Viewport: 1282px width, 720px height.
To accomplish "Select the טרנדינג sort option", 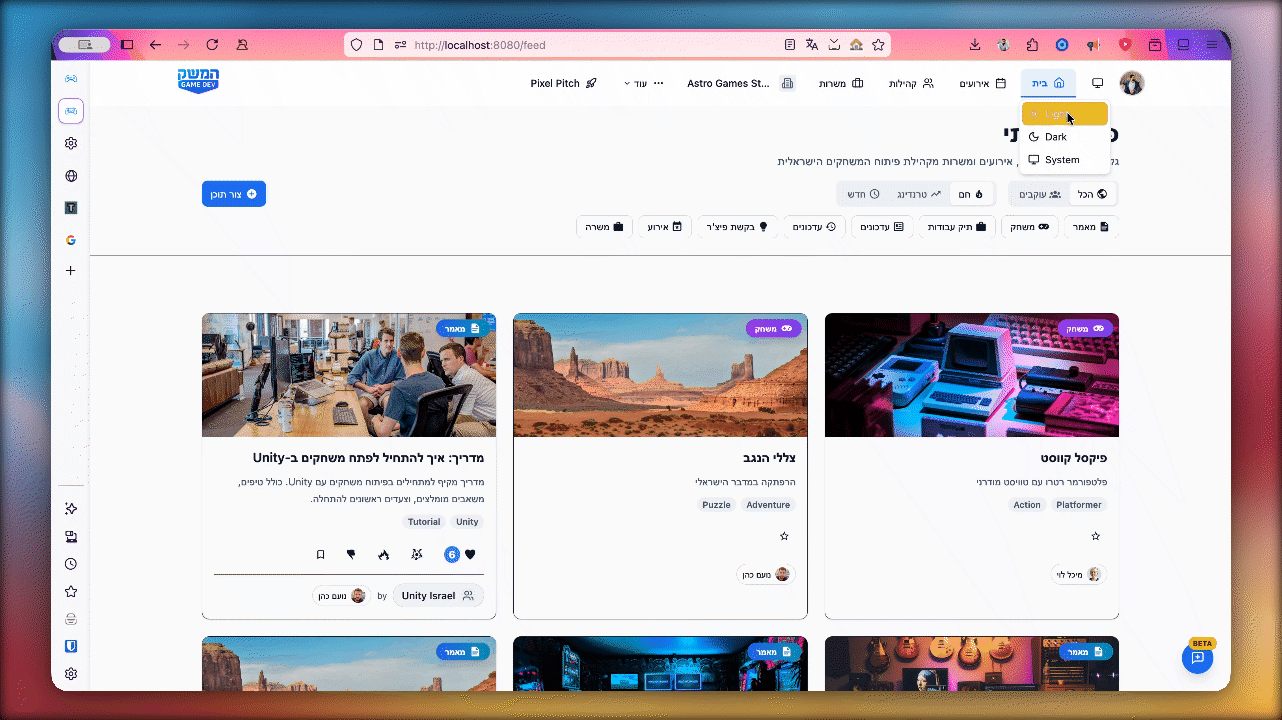I will [x=918, y=194].
